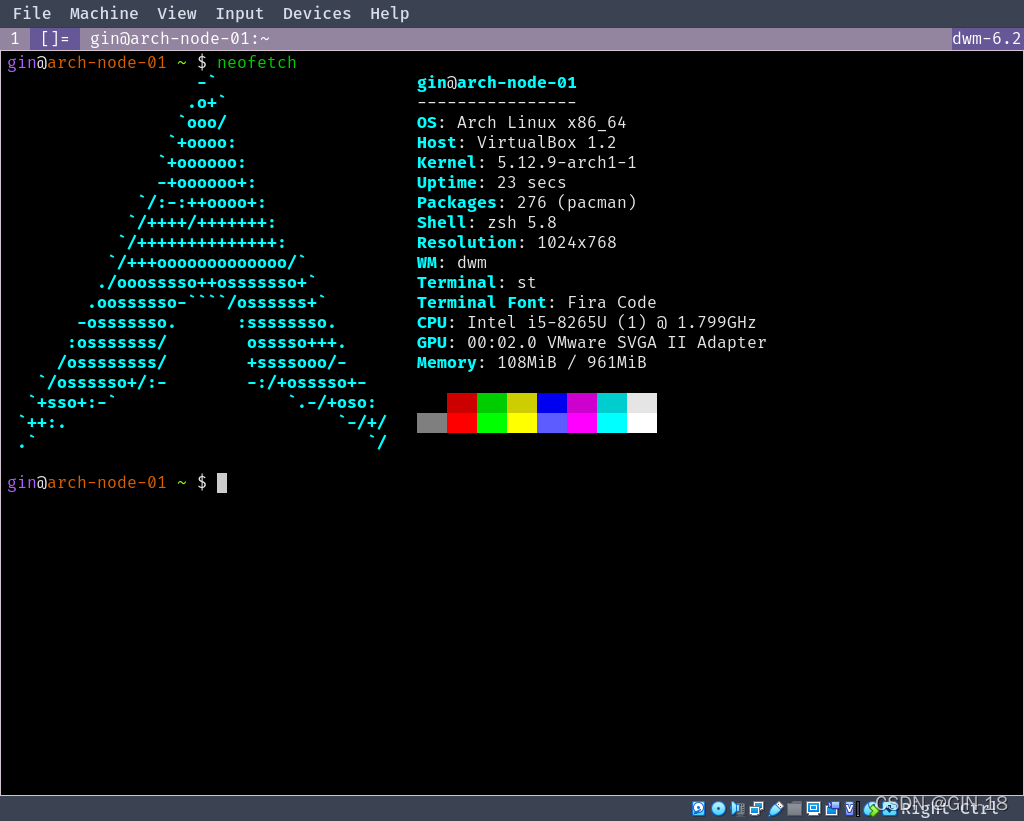Click the shared folders status icon
1024x821 pixels.
point(794,809)
